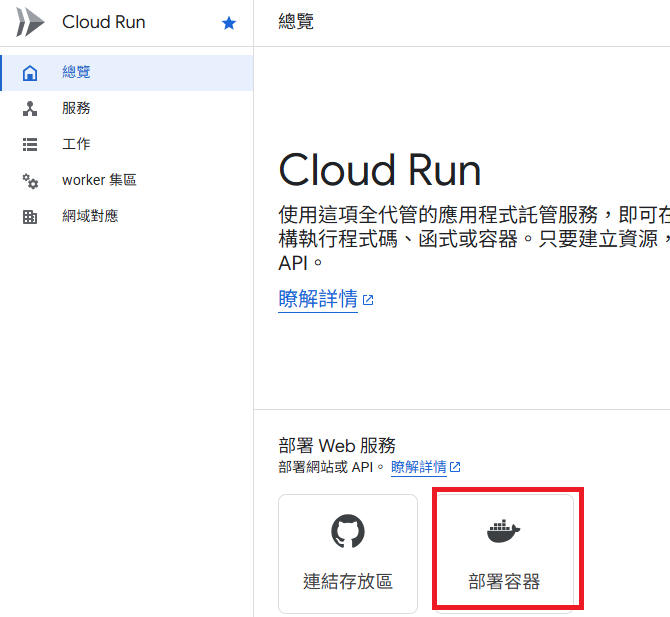
Task: Click the GitHub icon in the 連結存放區 card
Action: coord(347,531)
